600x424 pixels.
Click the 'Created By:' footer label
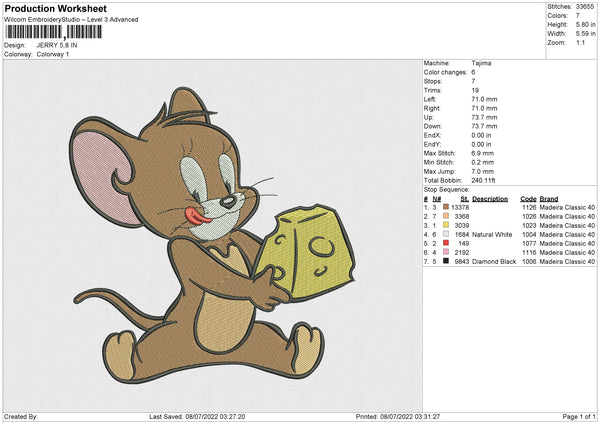point(21,416)
